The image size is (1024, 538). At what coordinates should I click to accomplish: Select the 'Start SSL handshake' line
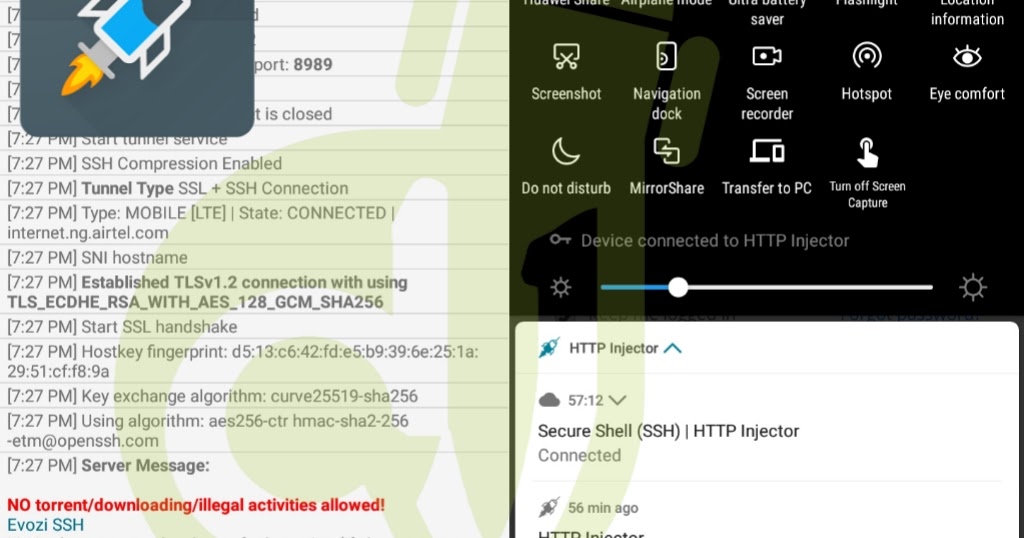[x=122, y=327]
